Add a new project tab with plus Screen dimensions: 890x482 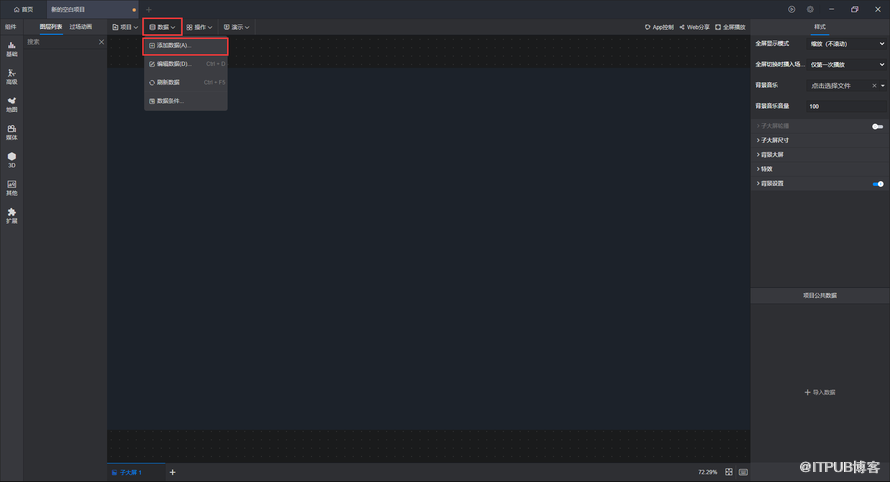click(x=149, y=10)
